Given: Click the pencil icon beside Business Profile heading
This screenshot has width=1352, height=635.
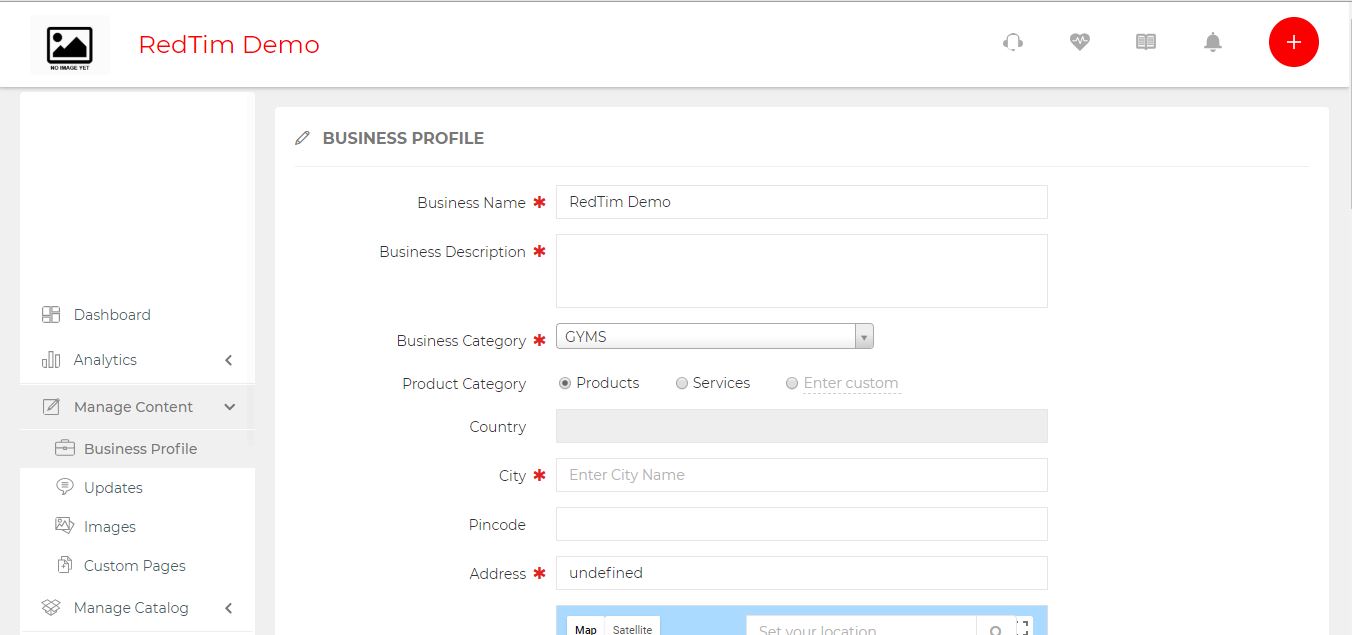Looking at the screenshot, I should (x=302, y=138).
